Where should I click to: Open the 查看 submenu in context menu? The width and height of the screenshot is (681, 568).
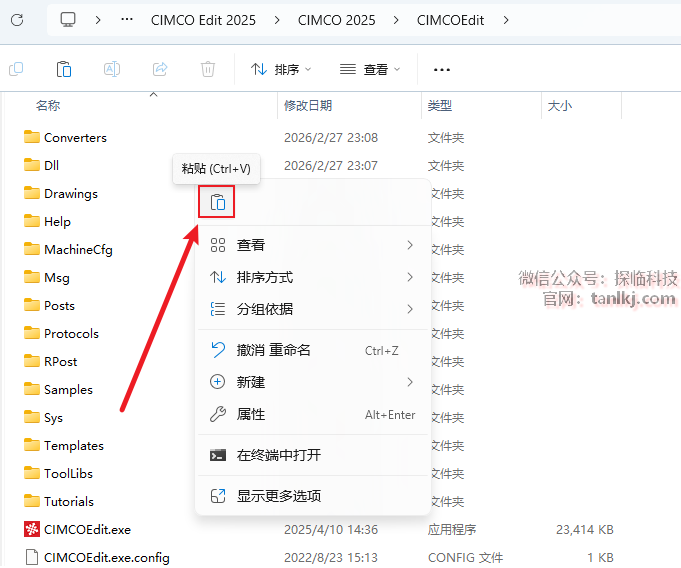tap(312, 245)
